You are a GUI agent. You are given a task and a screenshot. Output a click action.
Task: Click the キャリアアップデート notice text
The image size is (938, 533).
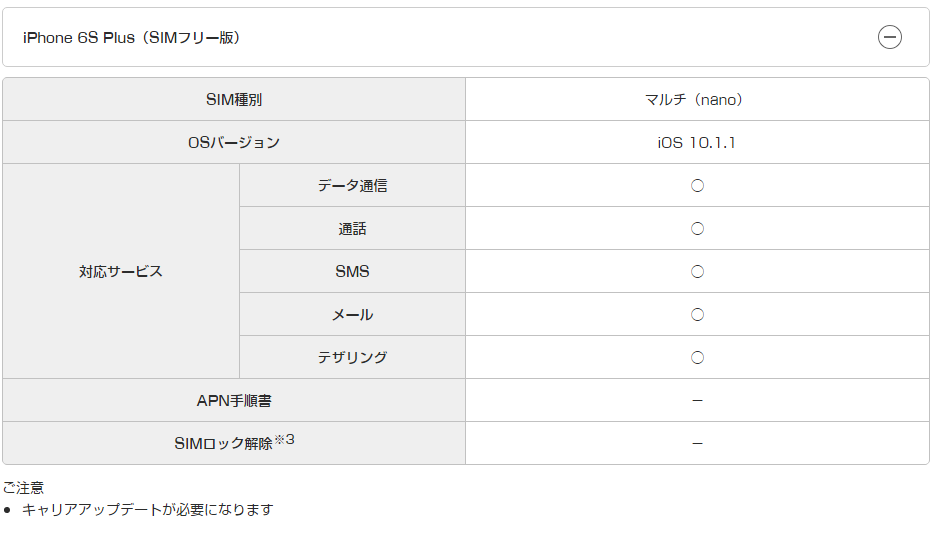148,510
